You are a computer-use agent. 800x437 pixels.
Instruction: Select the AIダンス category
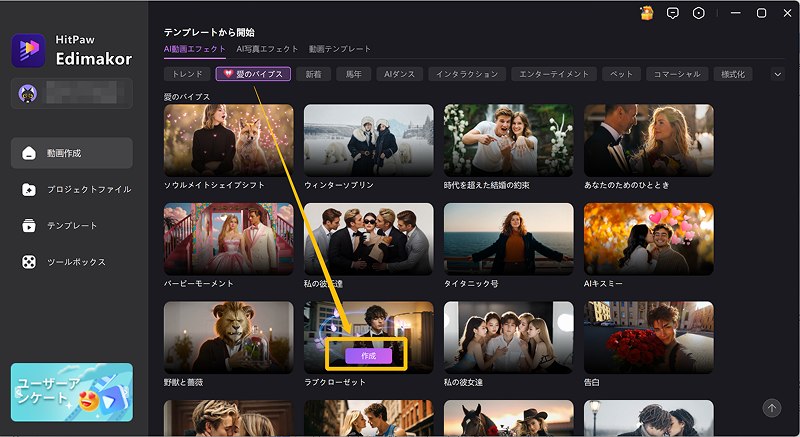coord(399,74)
